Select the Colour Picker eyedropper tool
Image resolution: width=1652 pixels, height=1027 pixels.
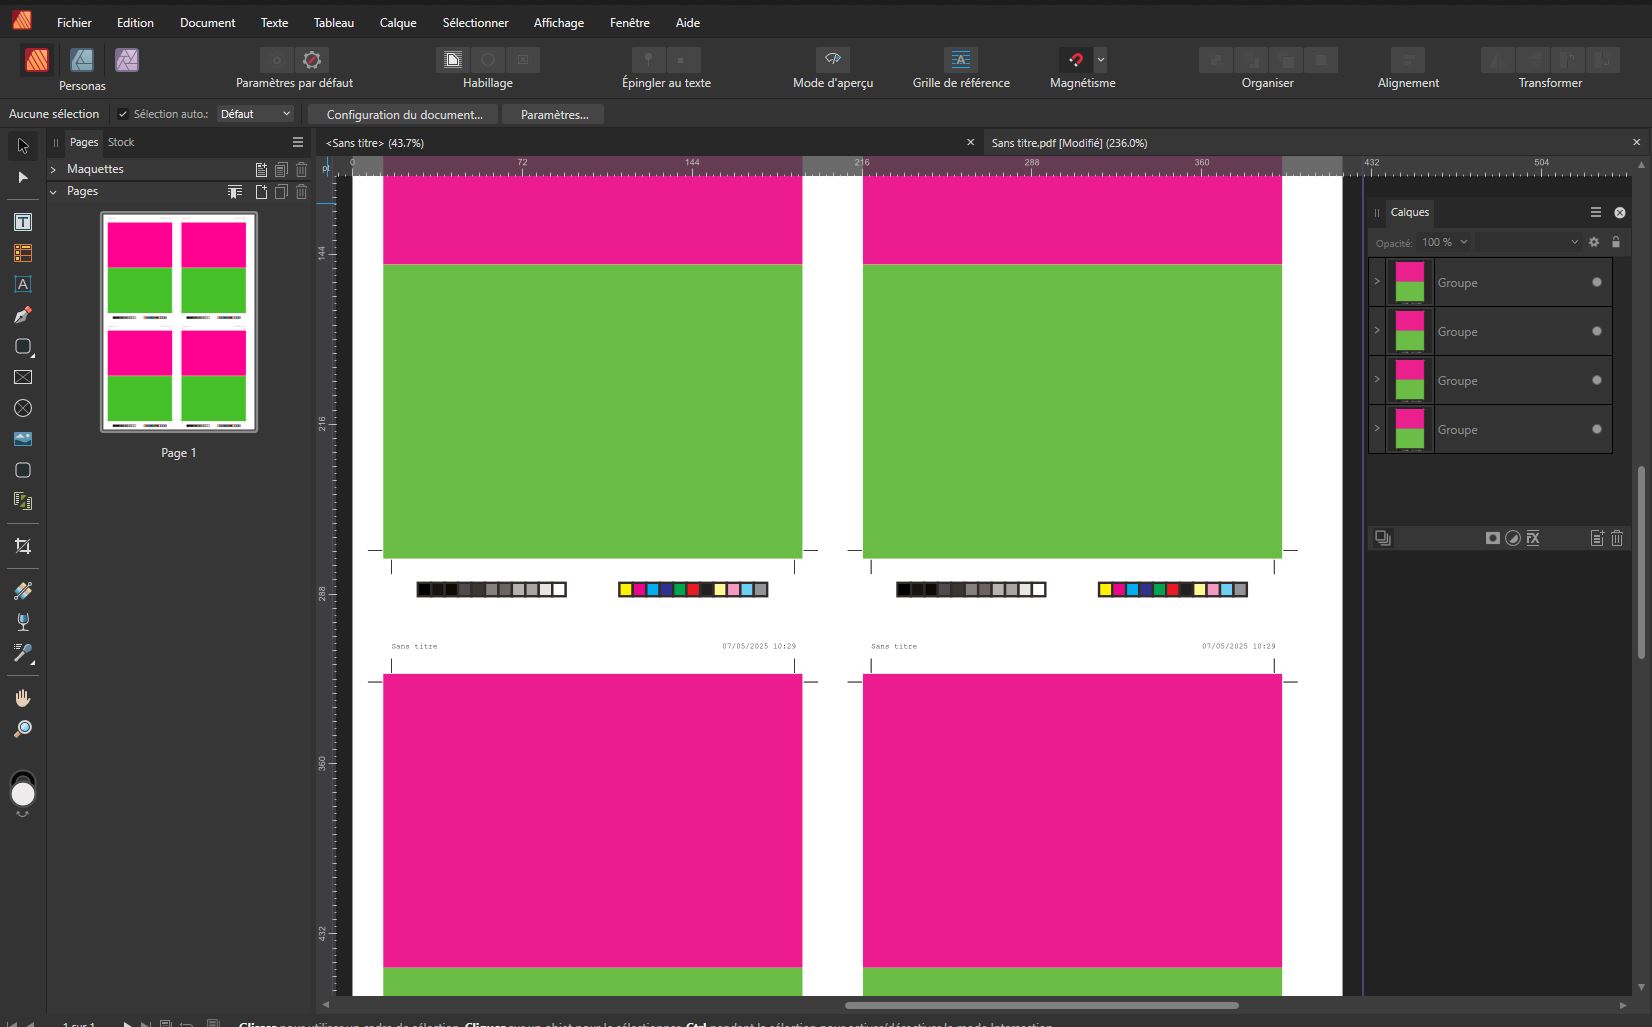click(x=23, y=653)
